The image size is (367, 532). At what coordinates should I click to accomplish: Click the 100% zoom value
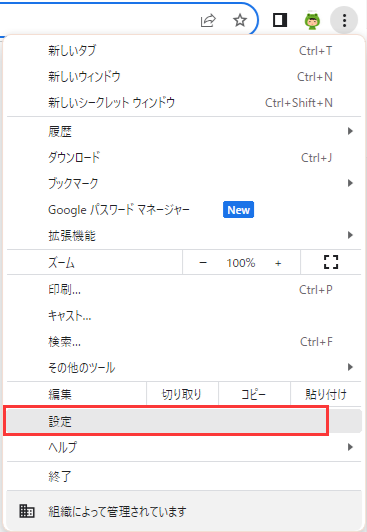(x=241, y=263)
